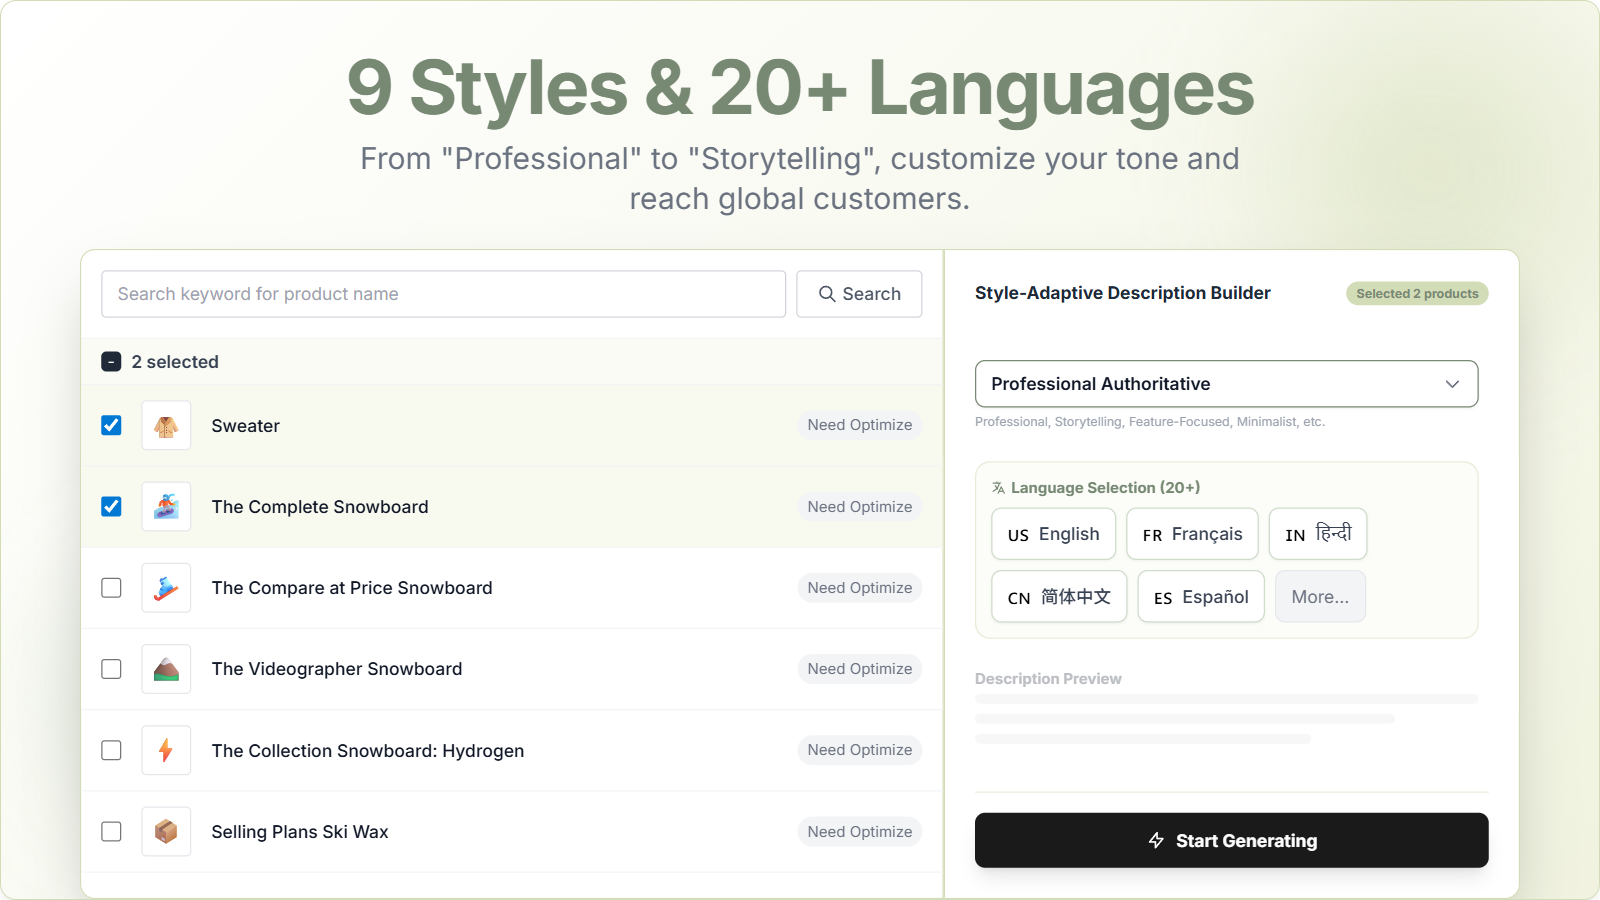Image resolution: width=1600 pixels, height=900 pixels.
Task: Click the Sweater product icon
Action: (166, 425)
